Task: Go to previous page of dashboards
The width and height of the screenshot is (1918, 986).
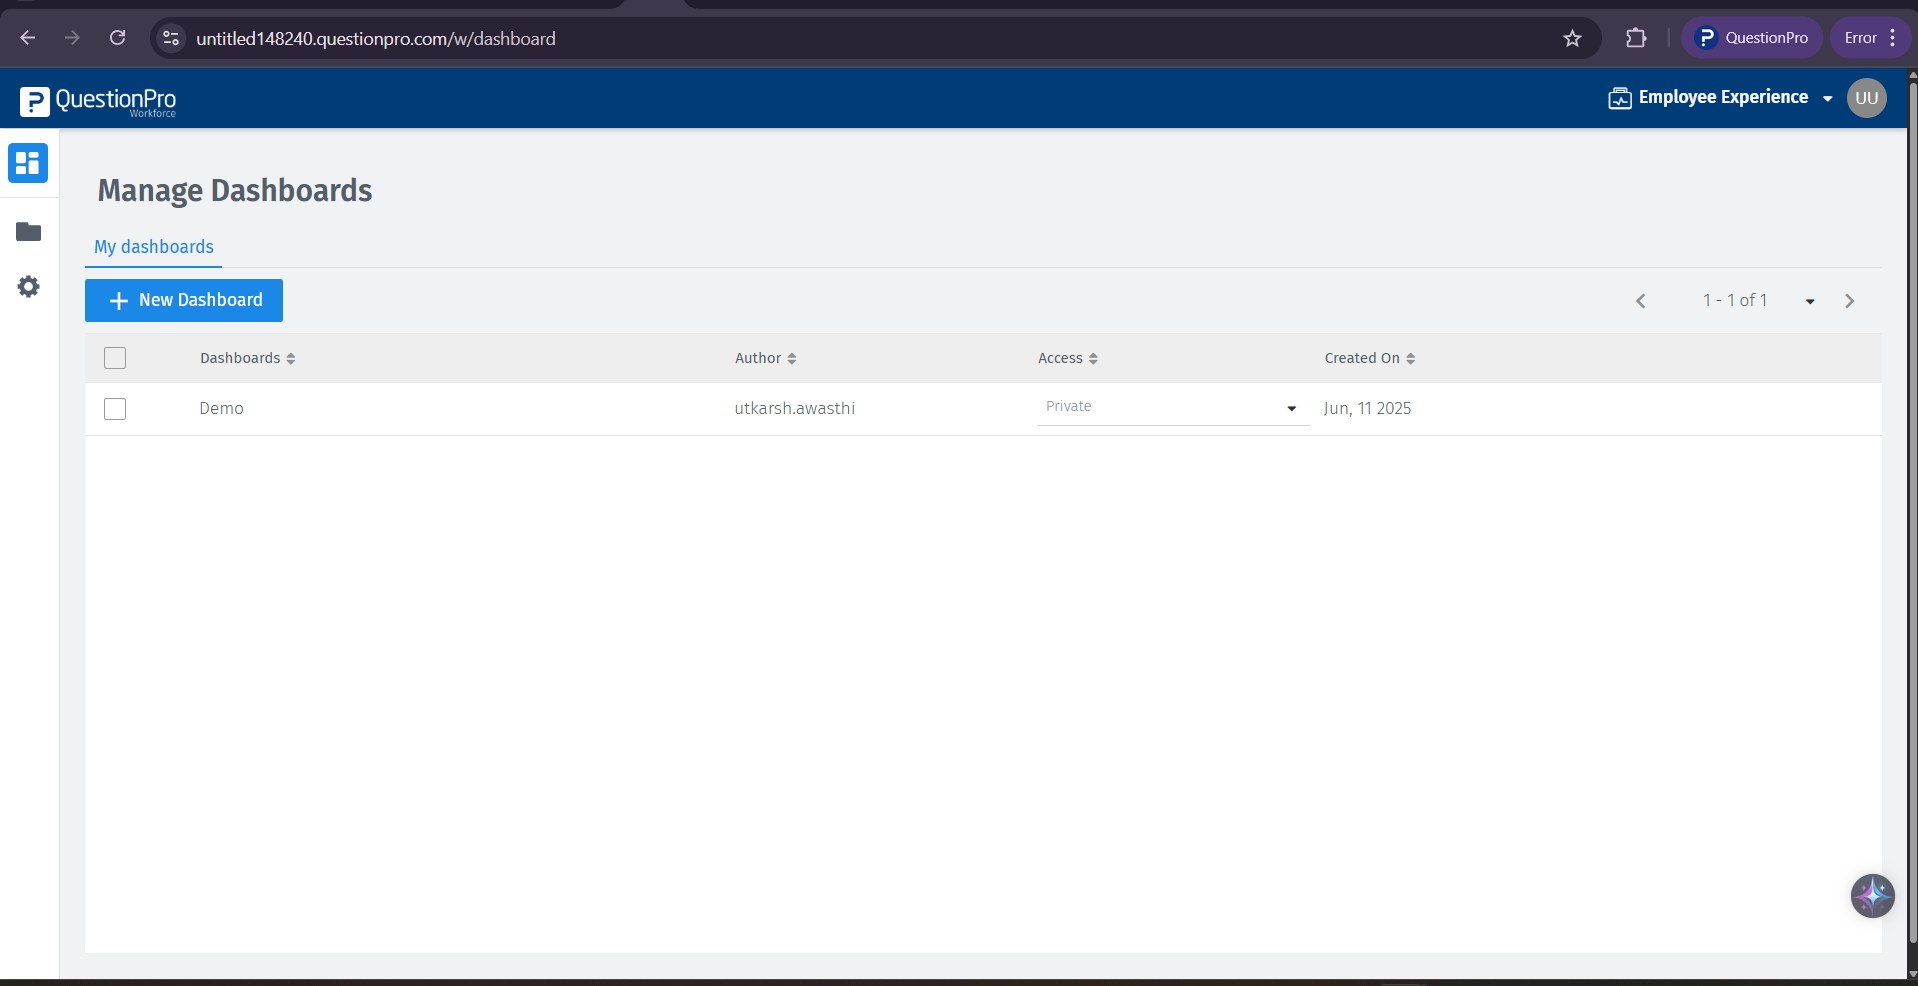Action: pos(1640,301)
